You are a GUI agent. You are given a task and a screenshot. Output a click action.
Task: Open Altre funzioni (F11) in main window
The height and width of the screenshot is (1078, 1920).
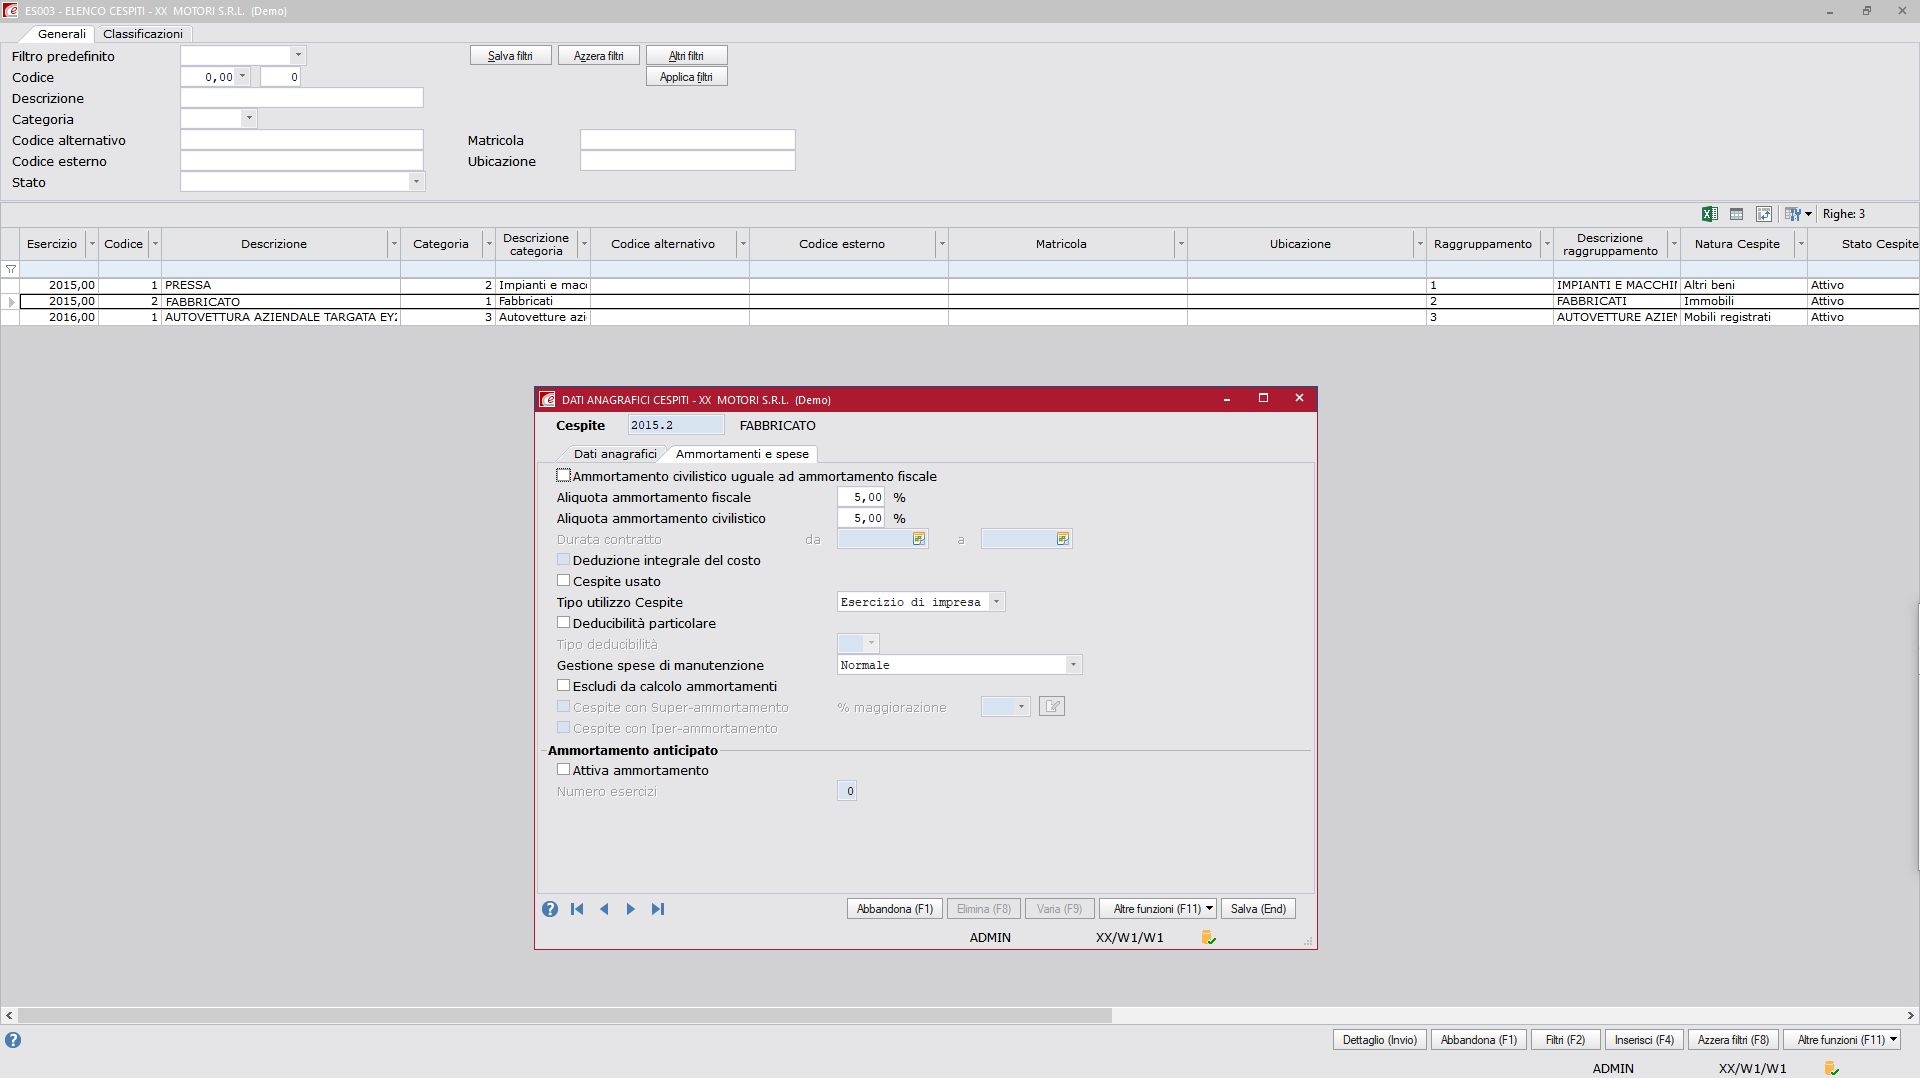tap(1842, 1040)
